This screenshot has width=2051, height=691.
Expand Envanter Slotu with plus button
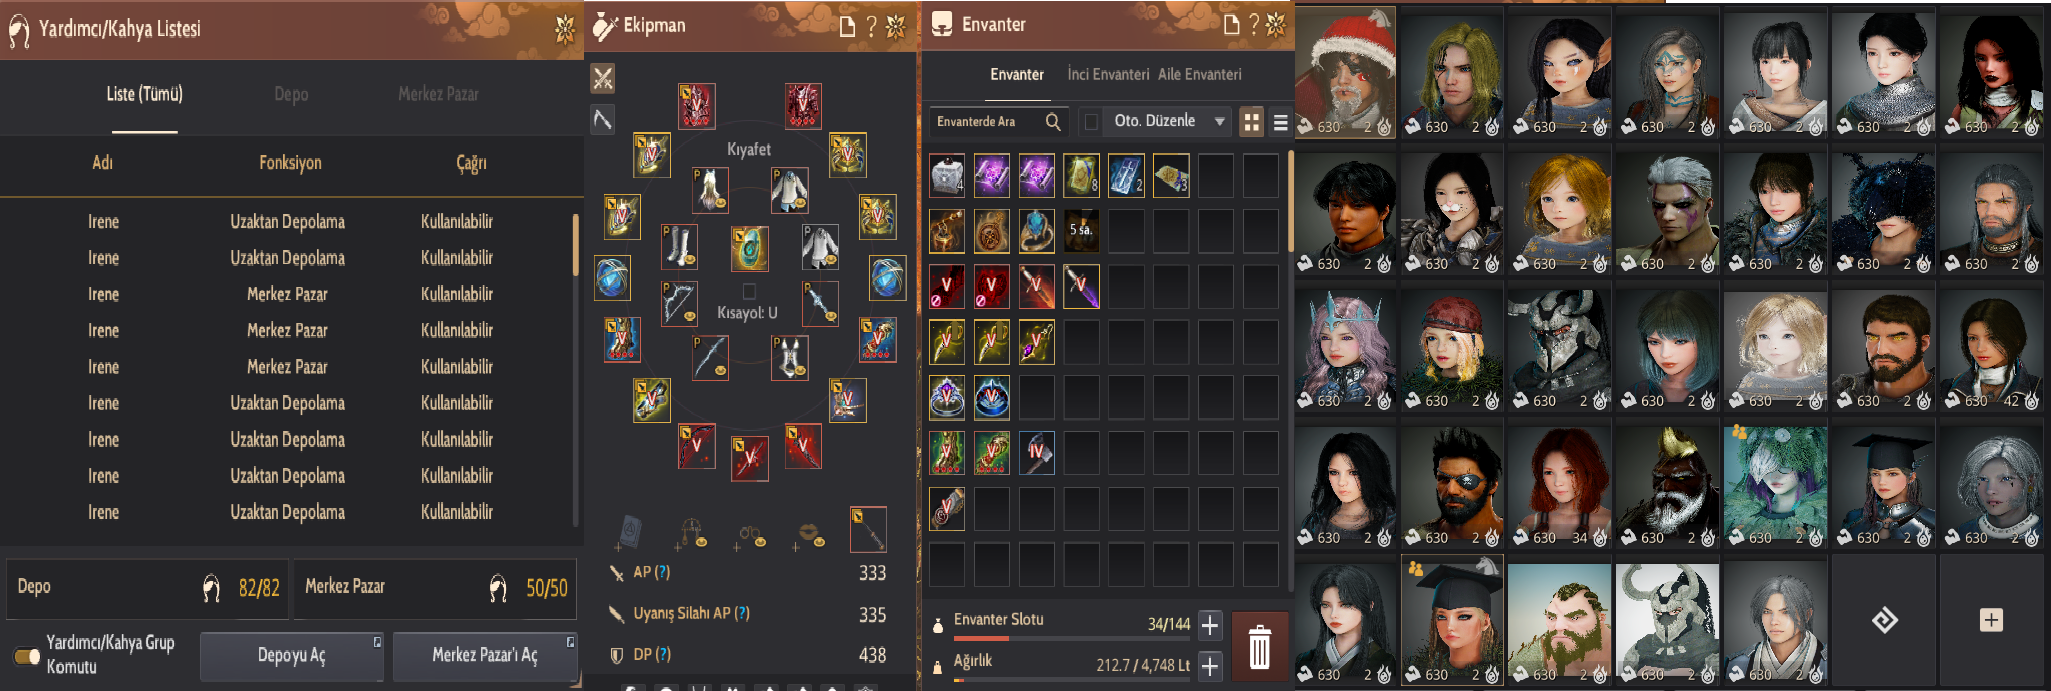[x=1210, y=625]
